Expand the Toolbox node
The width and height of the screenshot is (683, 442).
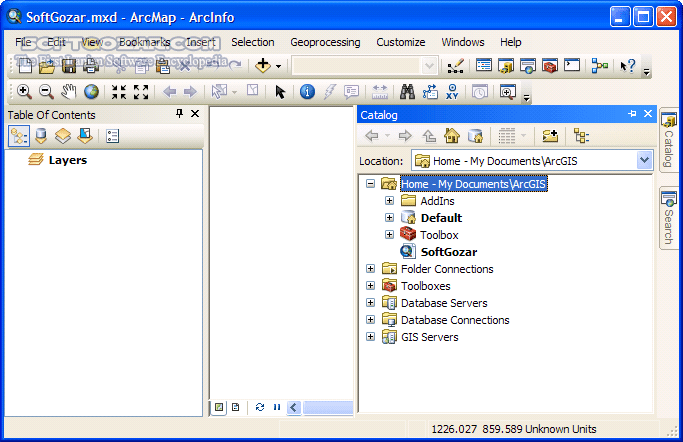point(389,234)
